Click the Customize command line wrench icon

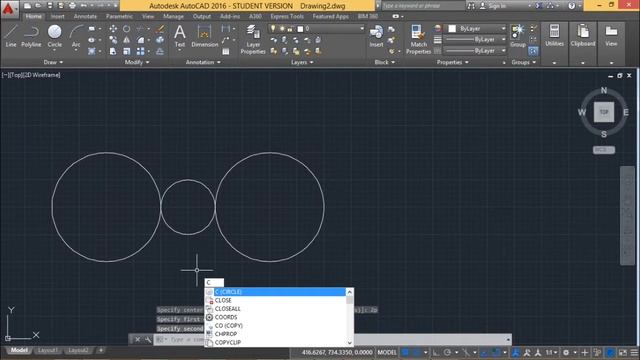point(148,339)
